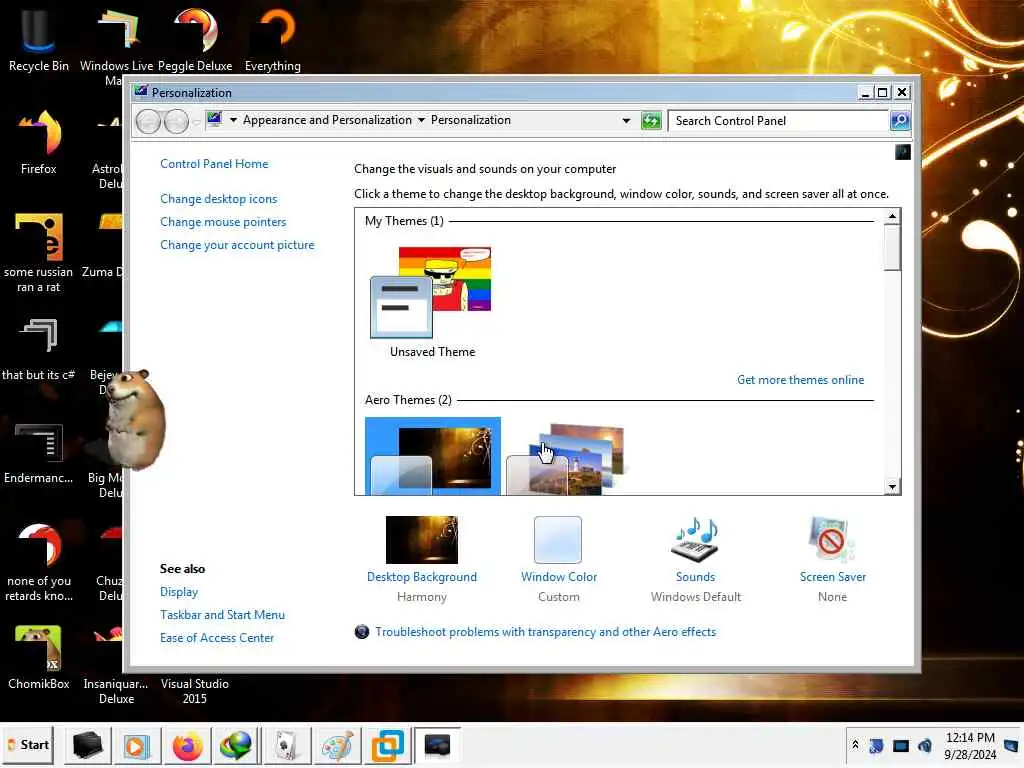Select the Unsaved Theme thumbnail

coord(431,302)
